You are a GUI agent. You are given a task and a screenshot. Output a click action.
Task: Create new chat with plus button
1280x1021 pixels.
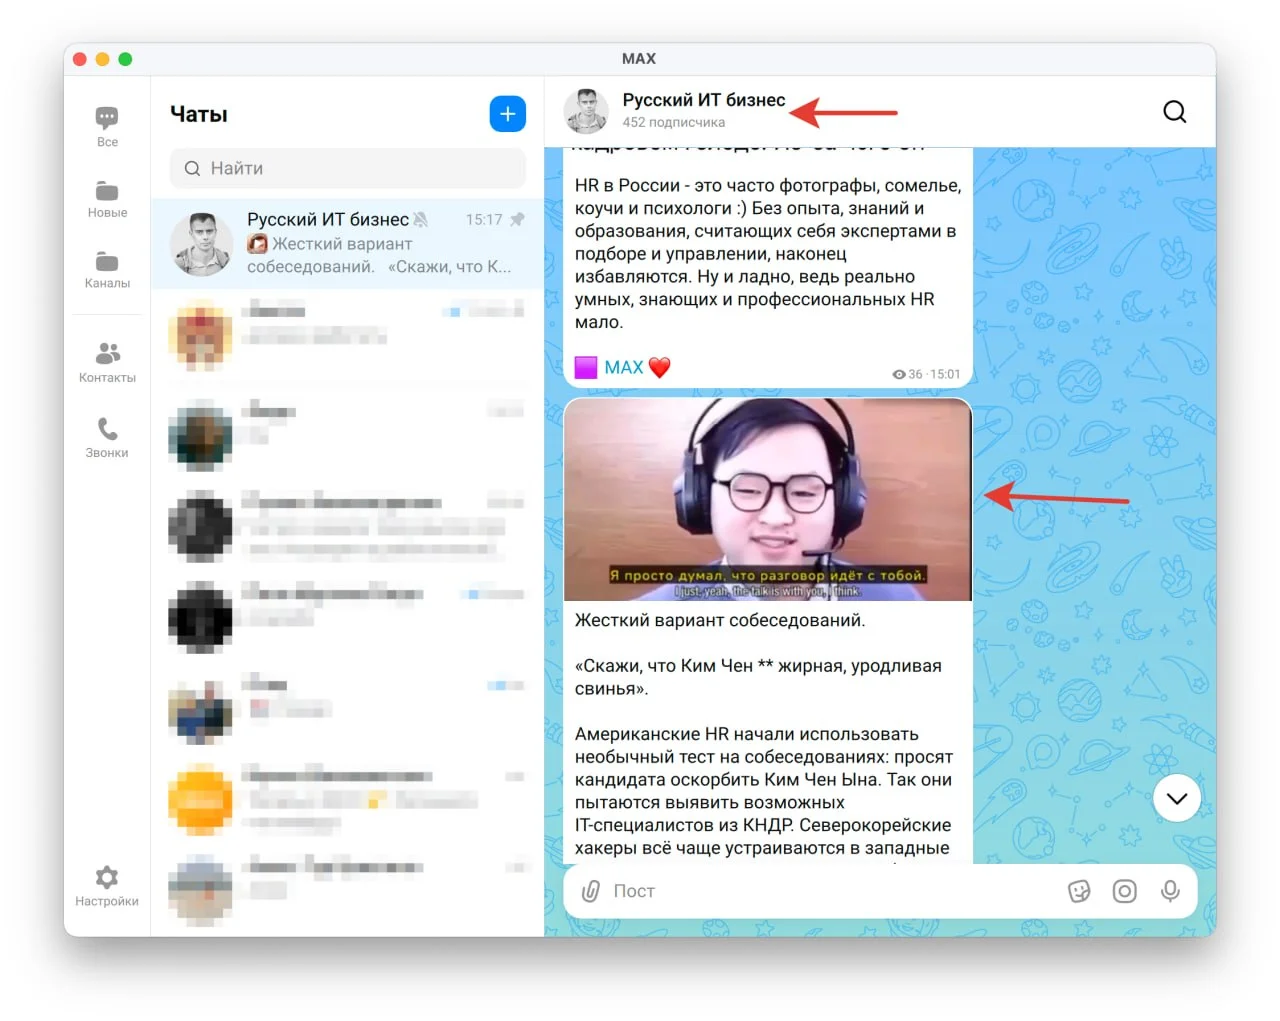[x=508, y=114]
